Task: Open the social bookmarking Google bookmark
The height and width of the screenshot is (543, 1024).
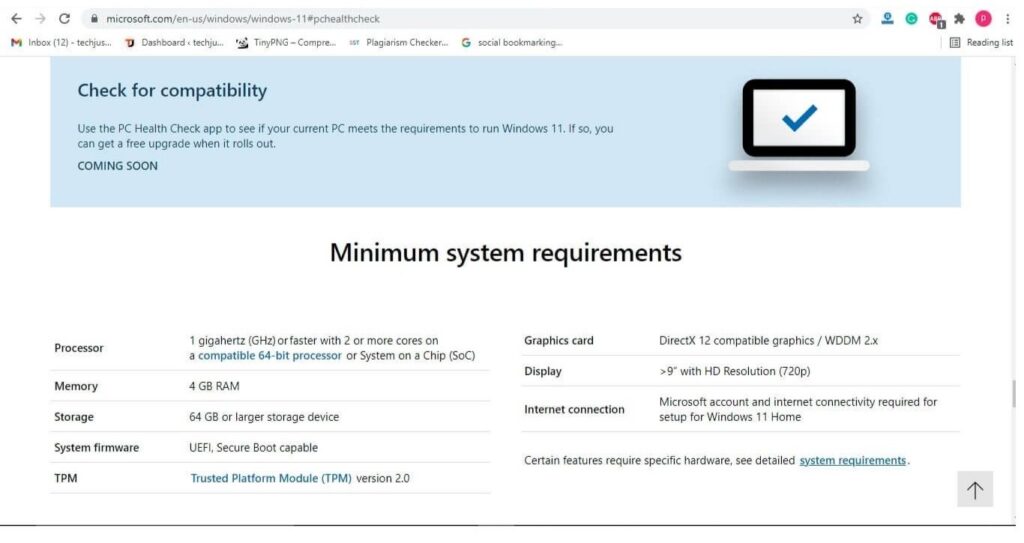Action: (x=512, y=42)
